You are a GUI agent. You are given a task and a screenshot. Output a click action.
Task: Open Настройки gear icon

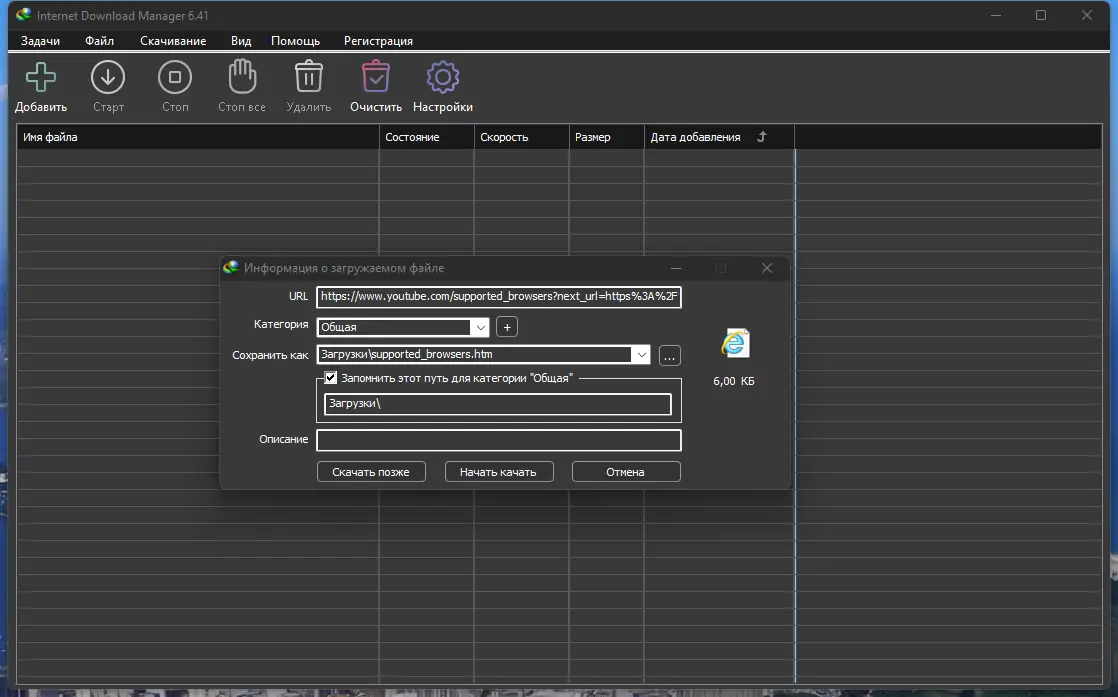[443, 77]
